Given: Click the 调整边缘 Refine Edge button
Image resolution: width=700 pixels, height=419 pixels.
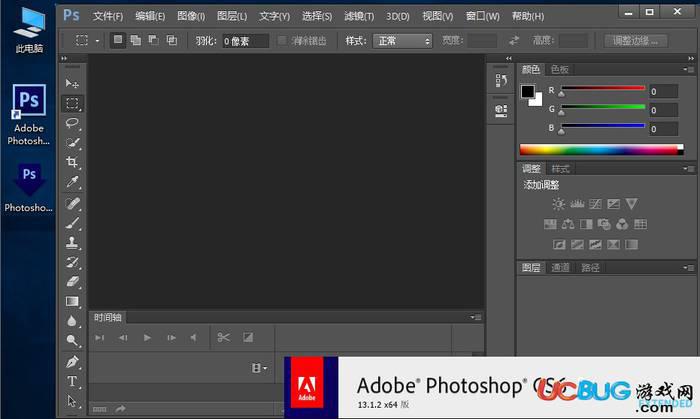Looking at the screenshot, I should (x=636, y=41).
